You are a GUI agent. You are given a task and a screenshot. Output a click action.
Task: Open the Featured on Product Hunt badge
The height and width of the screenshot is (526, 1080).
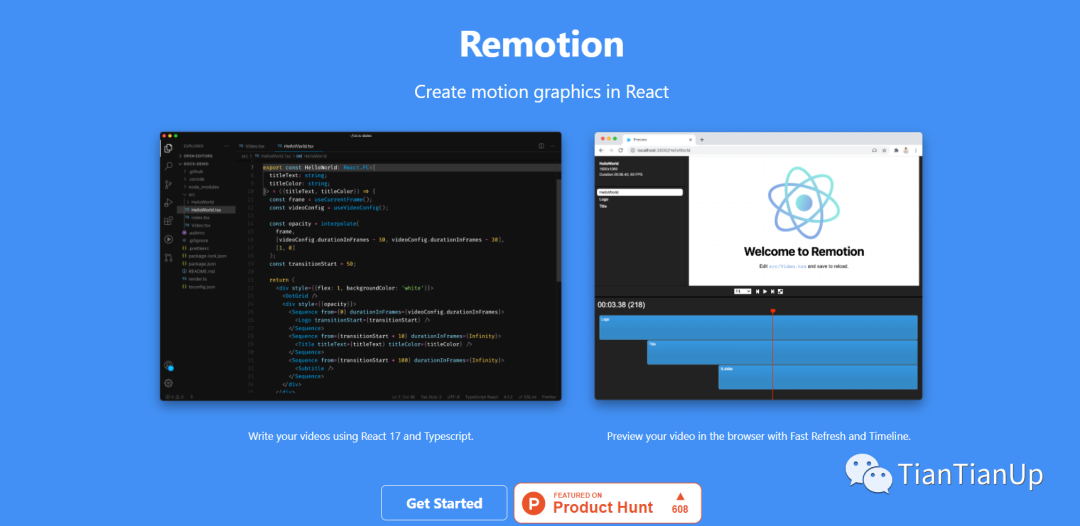pyautogui.click(x=608, y=503)
